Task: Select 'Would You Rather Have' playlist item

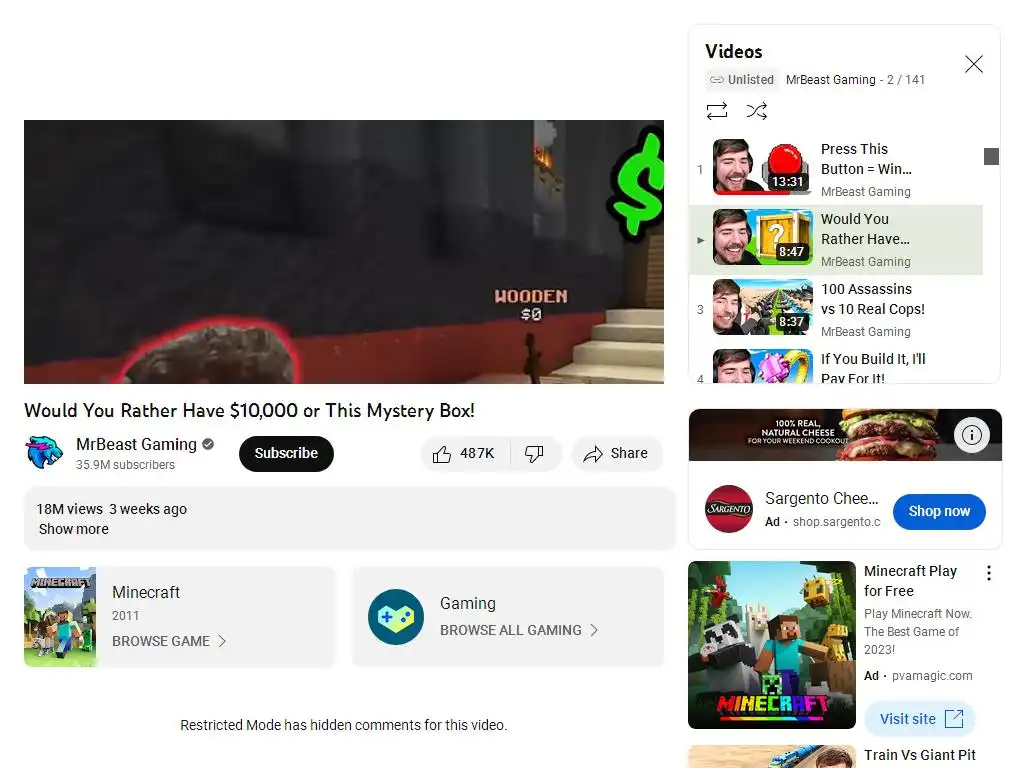Action: point(836,240)
